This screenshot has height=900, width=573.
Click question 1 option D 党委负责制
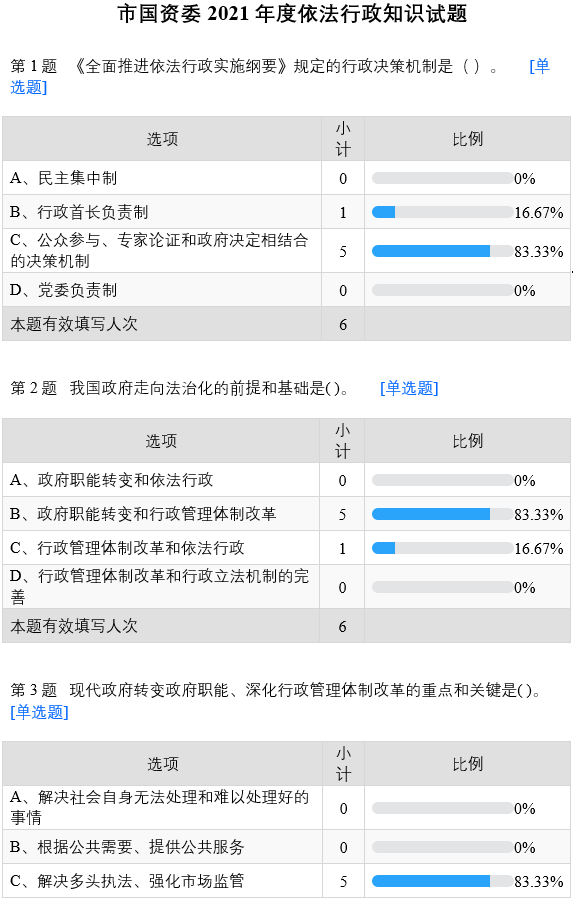tap(63, 290)
